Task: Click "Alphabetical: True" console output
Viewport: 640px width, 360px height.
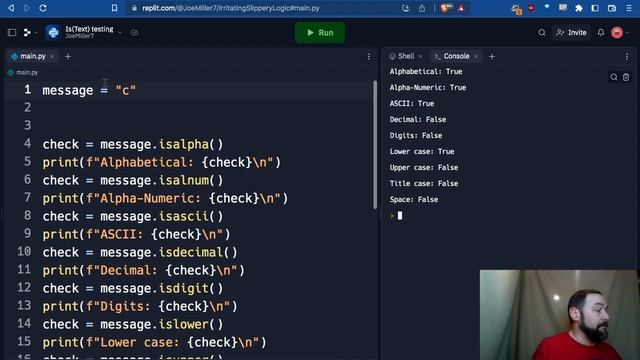Action: (426, 71)
